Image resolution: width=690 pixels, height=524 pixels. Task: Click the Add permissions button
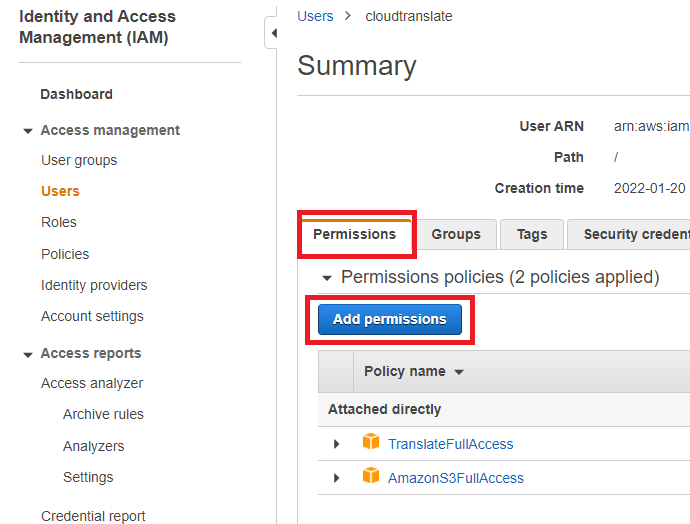tap(389, 319)
